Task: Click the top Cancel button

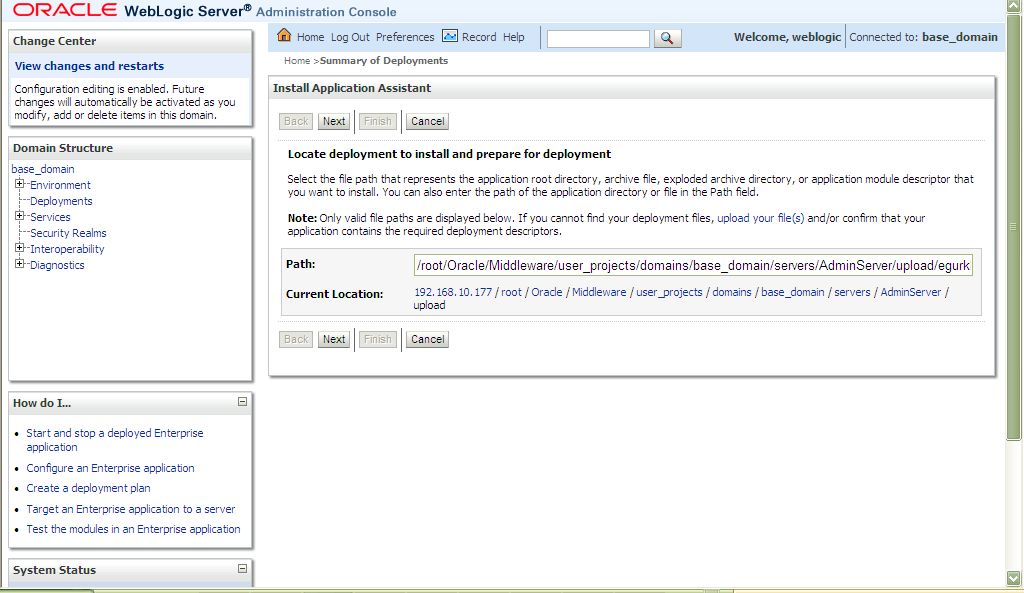Action: point(427,121)
